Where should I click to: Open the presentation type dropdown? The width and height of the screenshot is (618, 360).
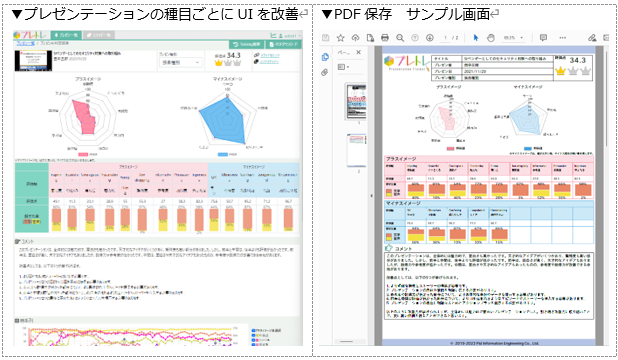click(181, 62)
